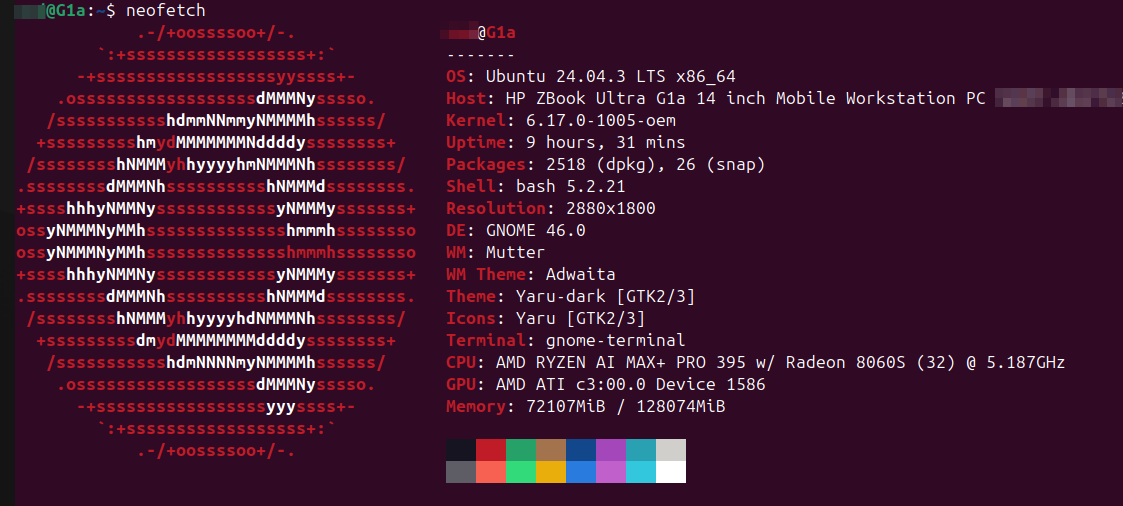
Task: Click the dark blue swatch in top row
Action: click(x=581, y=450)
